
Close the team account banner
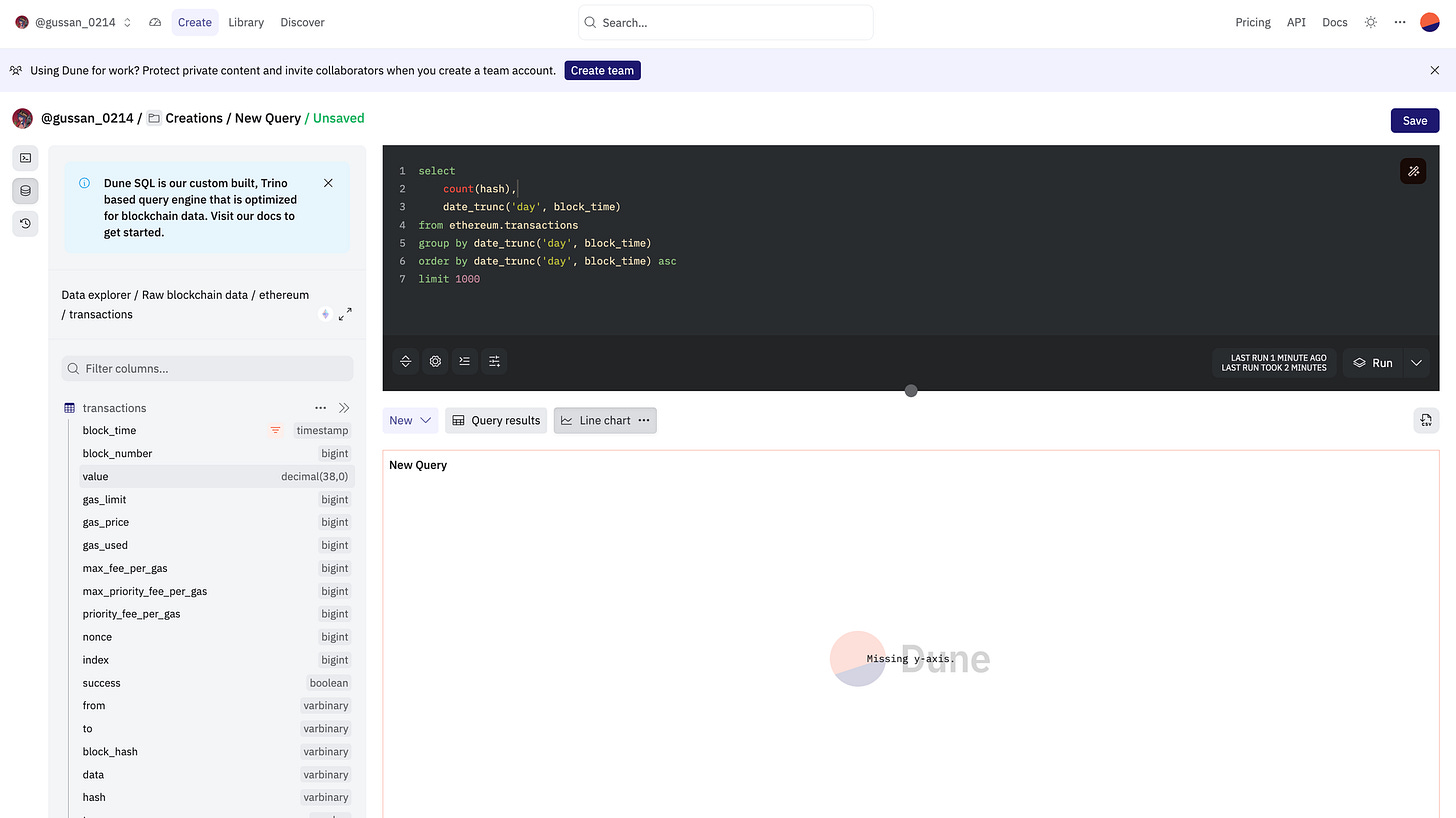pyautogui.click(x=1435, y=71)
